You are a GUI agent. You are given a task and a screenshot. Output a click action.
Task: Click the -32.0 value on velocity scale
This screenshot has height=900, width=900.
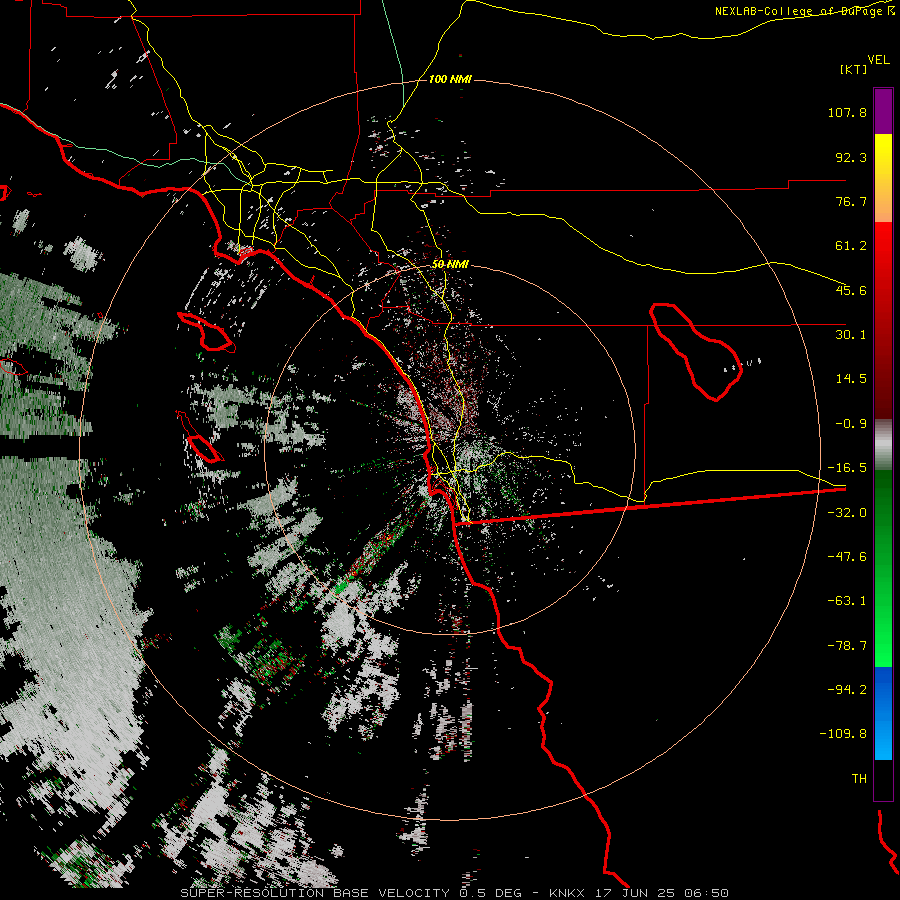(847, 513)
